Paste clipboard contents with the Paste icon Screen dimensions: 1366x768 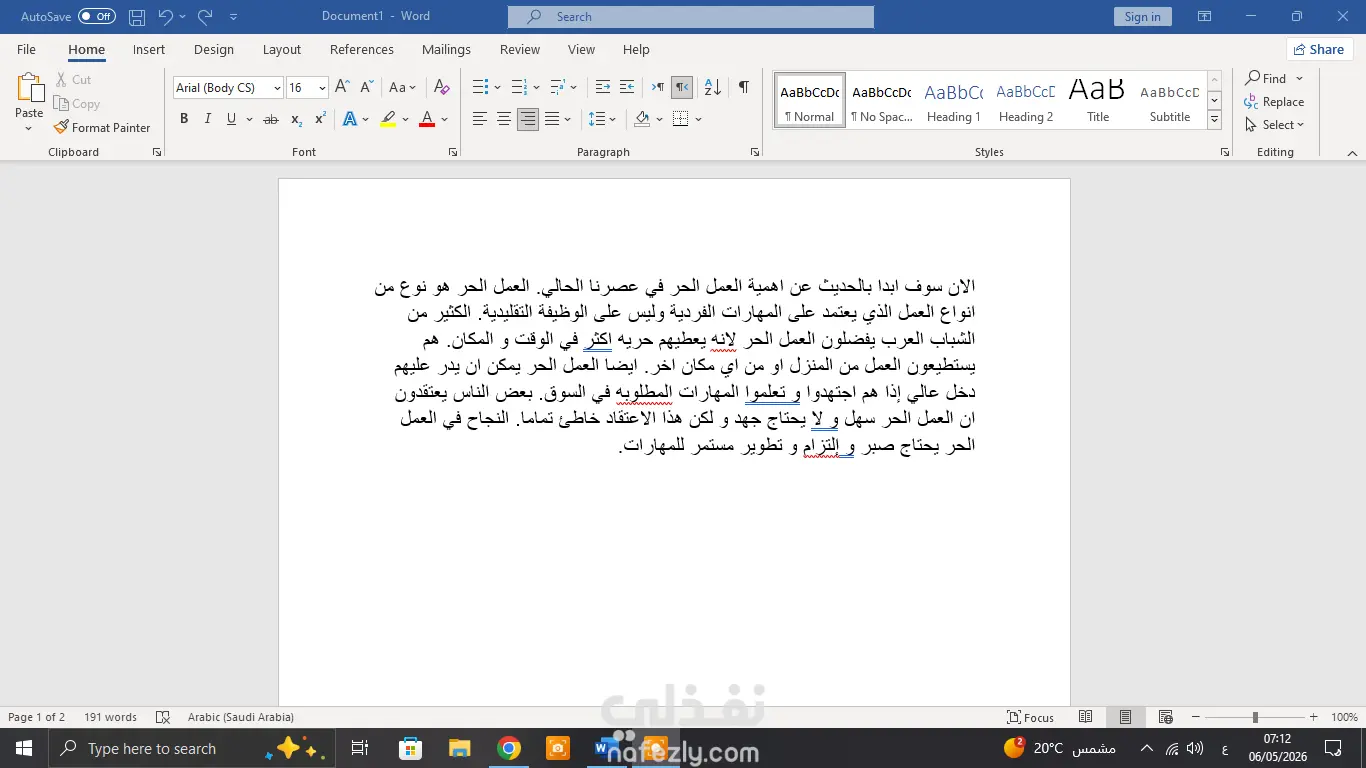[29, 90]
